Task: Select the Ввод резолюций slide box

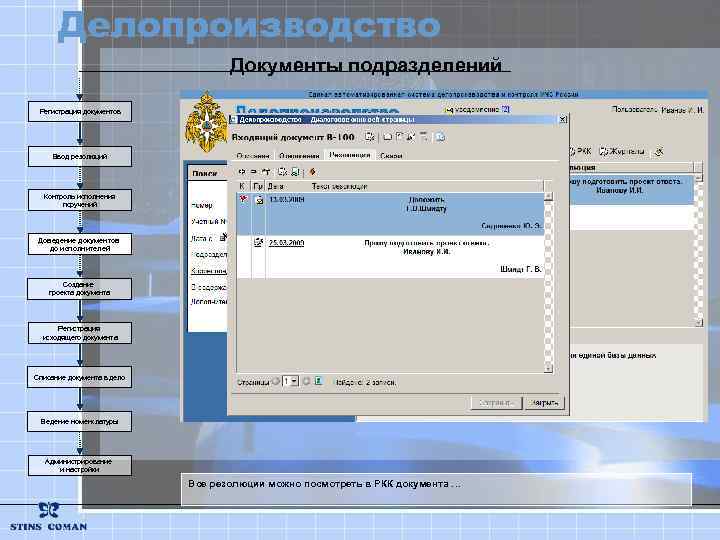Action: pyautogui.click(x=80, y=156)
